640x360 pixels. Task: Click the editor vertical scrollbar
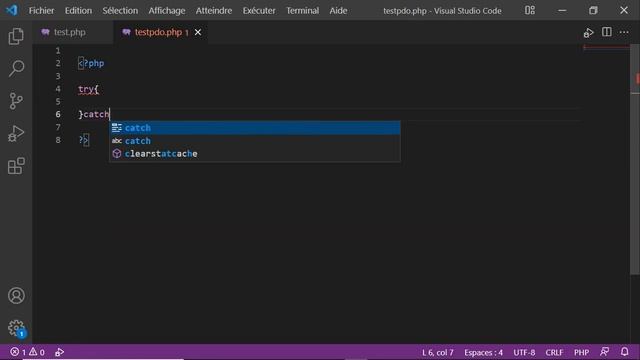(635, 159)
